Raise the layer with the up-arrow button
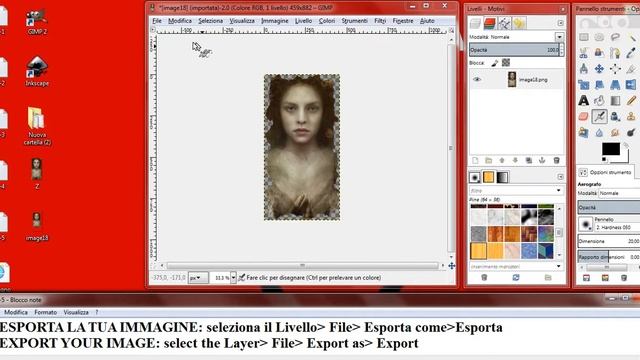Screen dimensions: 640x360 (x=502, y=161)
